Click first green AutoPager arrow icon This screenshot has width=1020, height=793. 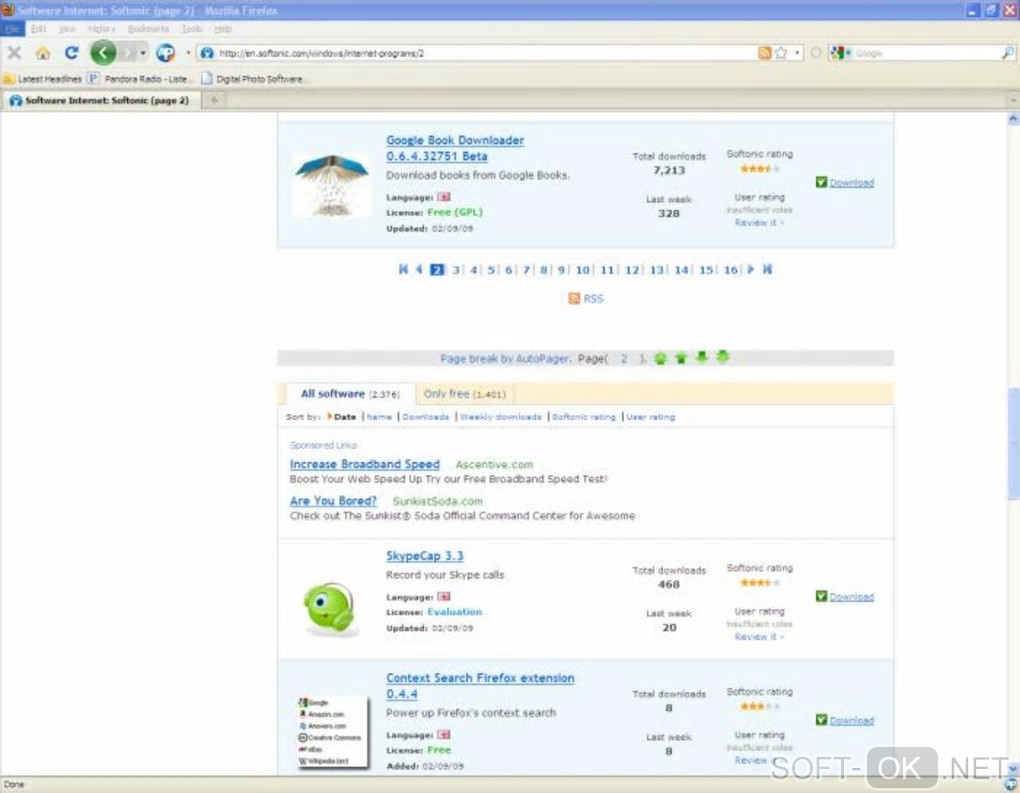click(x=660, y=358)
